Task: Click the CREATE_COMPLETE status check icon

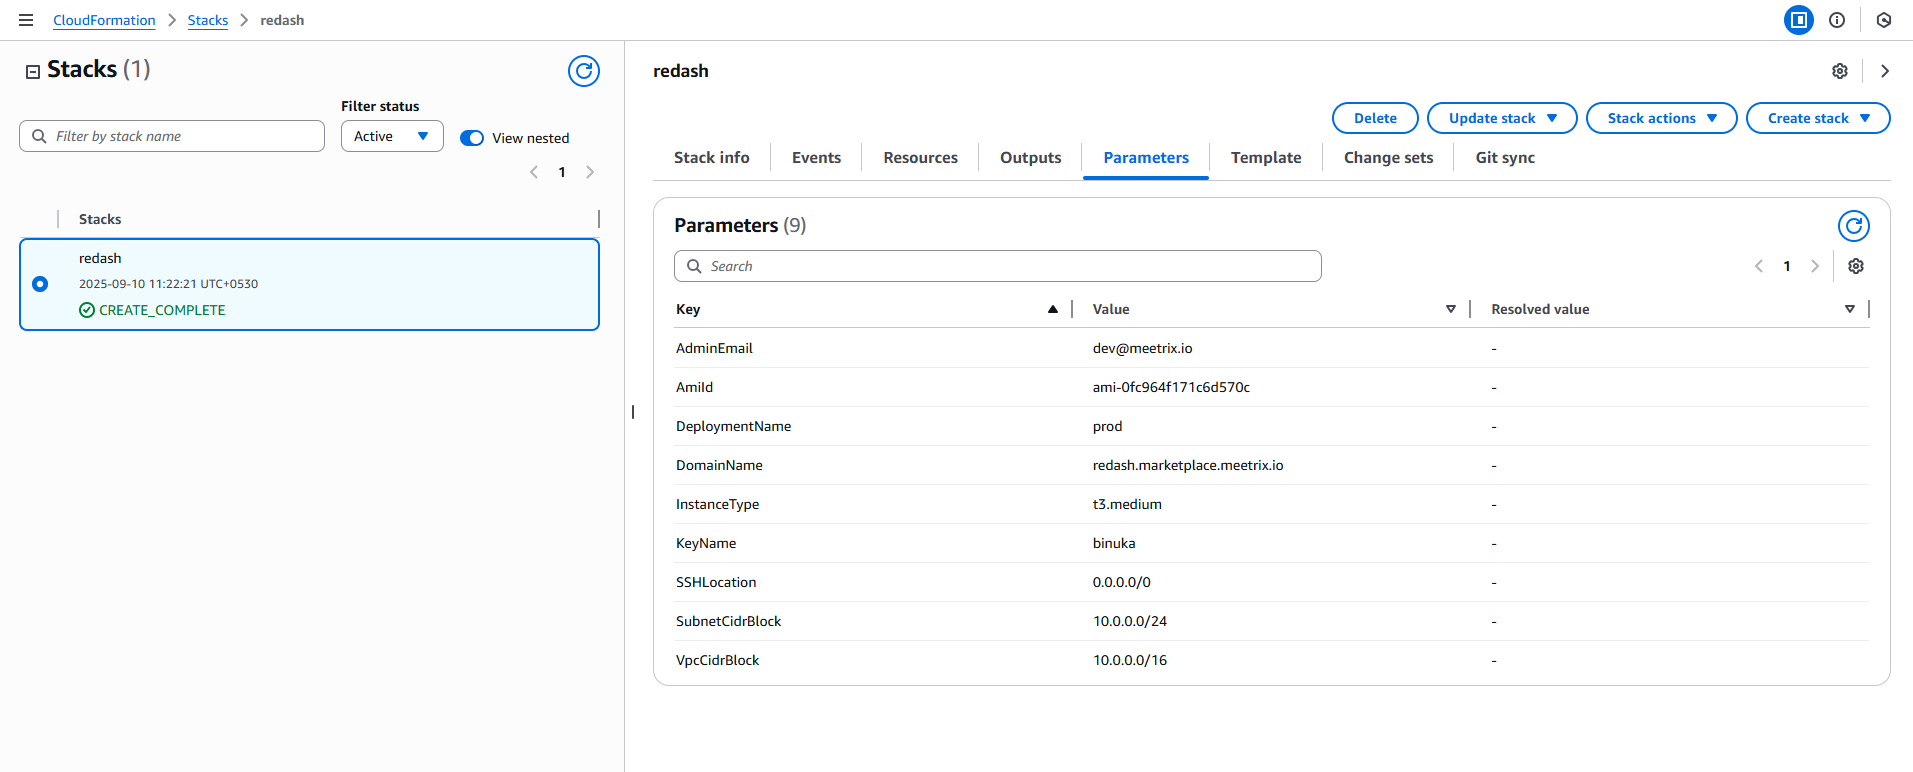Action: [87, 310]
